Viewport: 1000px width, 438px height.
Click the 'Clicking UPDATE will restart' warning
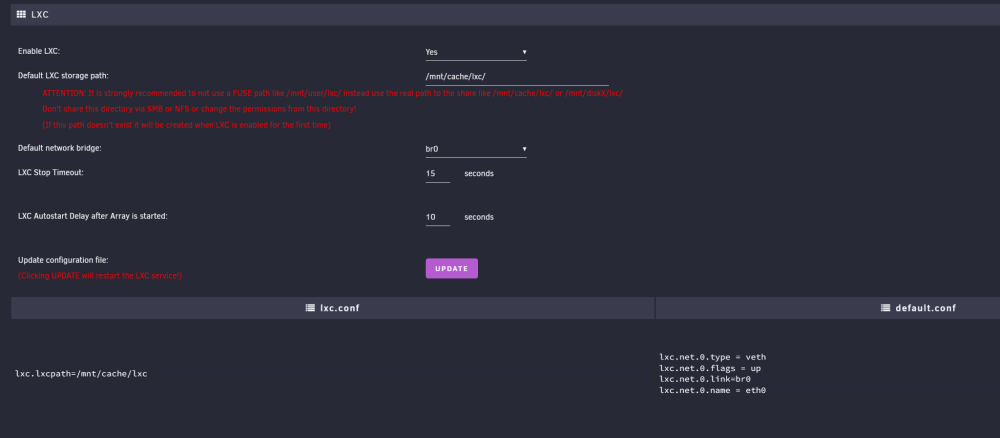click(100, 276)
